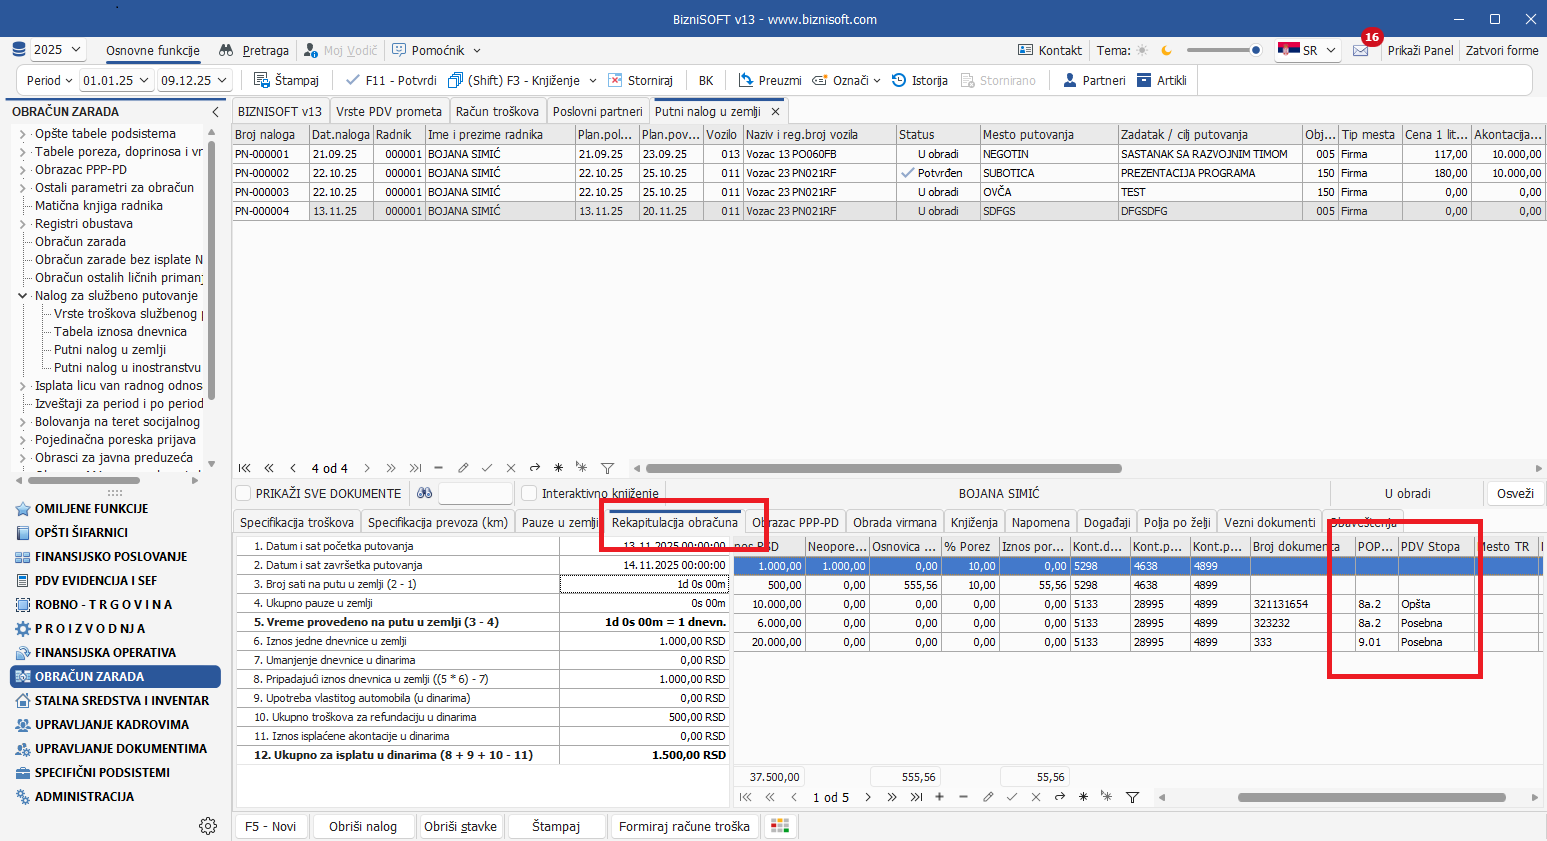Viewport: 1547px width, 841px height.
Task: Click the Formiraj račune troška button
Action: (x=684, y=826)
